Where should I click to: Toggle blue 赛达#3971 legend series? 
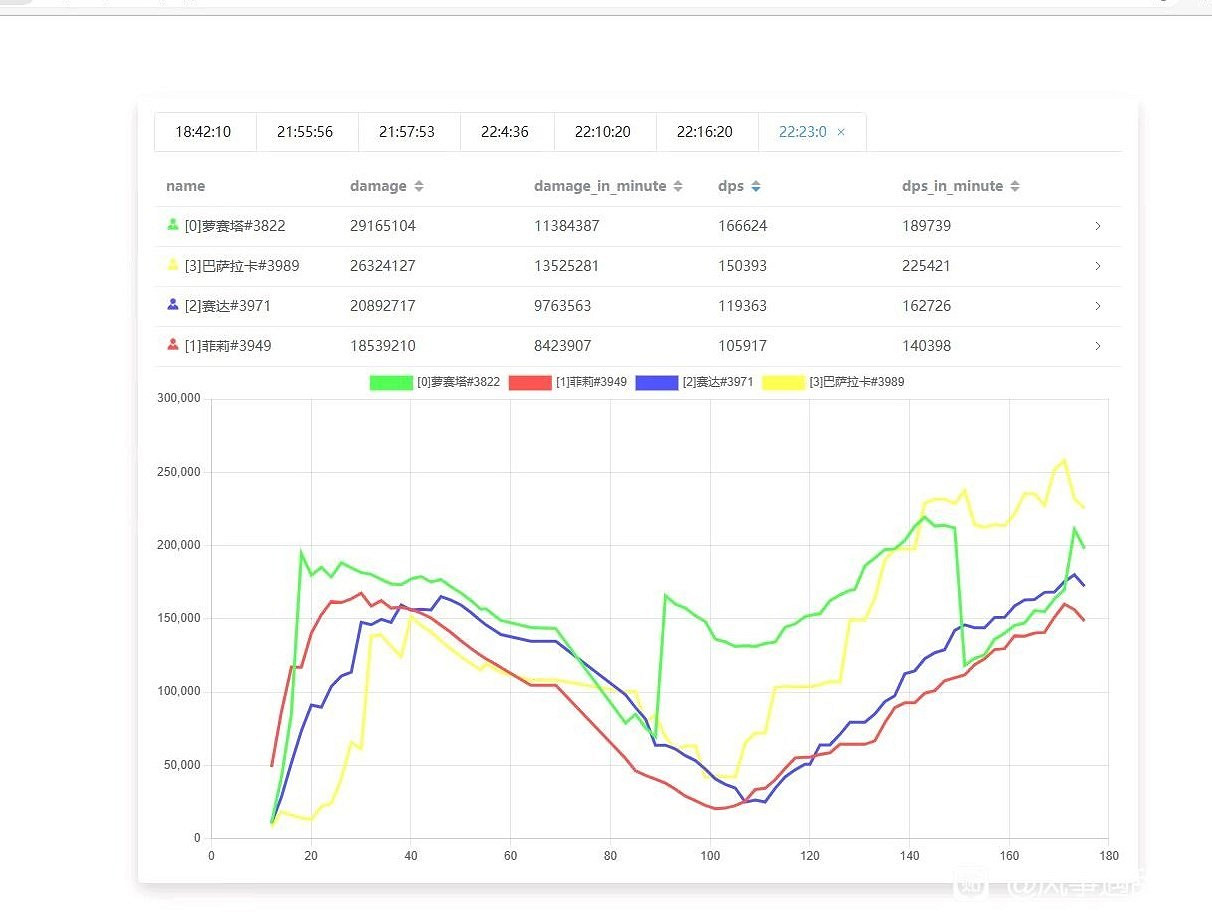(x=657, y=382)
